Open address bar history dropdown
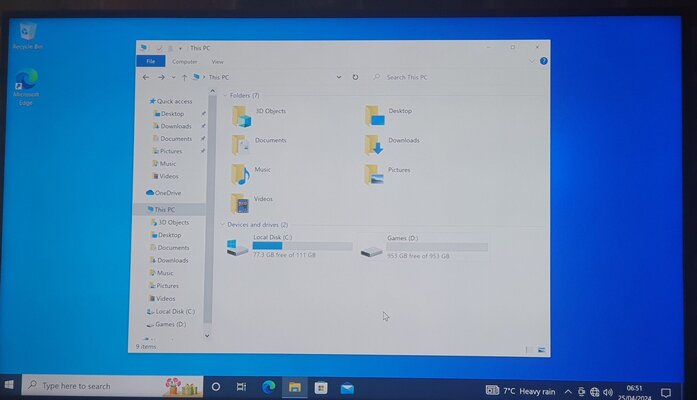Image resolution: width=697 pixels, height=400 pixels. pyautogui.click(x=339, y=77)
